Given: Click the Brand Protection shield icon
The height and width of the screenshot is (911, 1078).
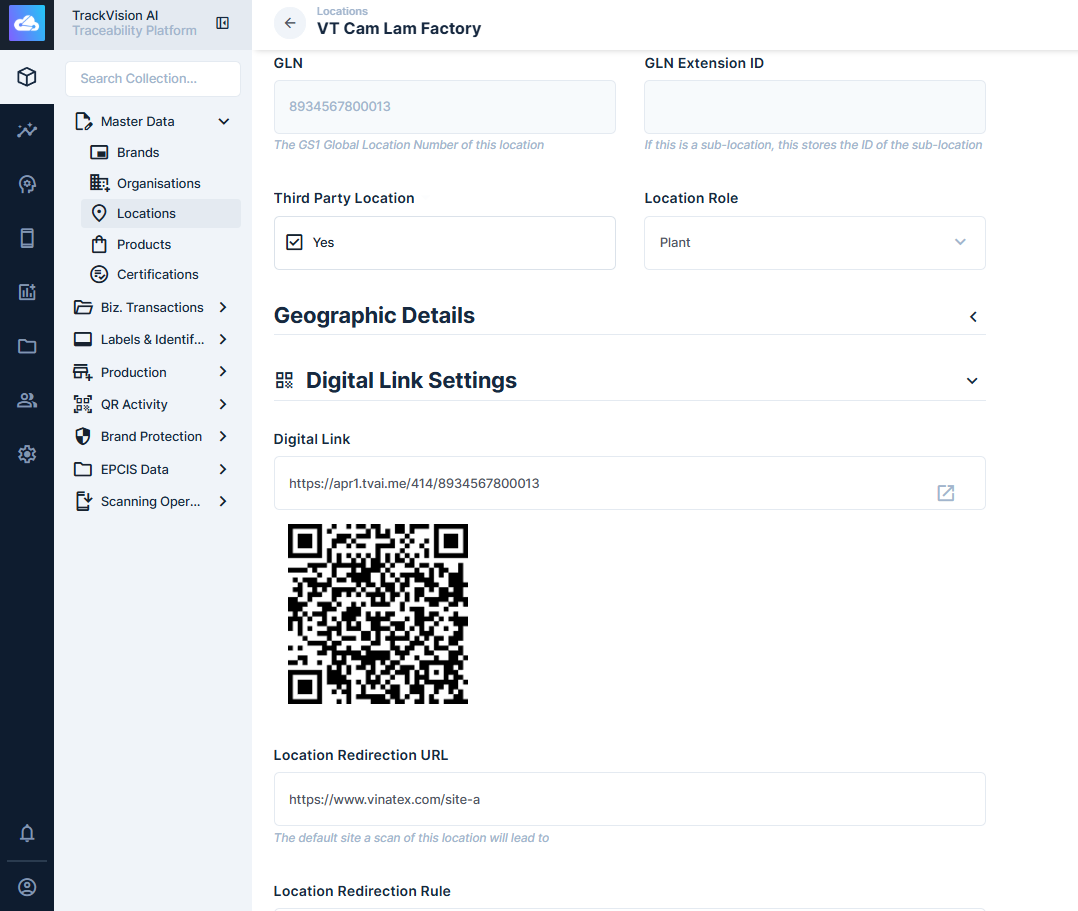Looking at the screenshot, I should tap(83, 437).
